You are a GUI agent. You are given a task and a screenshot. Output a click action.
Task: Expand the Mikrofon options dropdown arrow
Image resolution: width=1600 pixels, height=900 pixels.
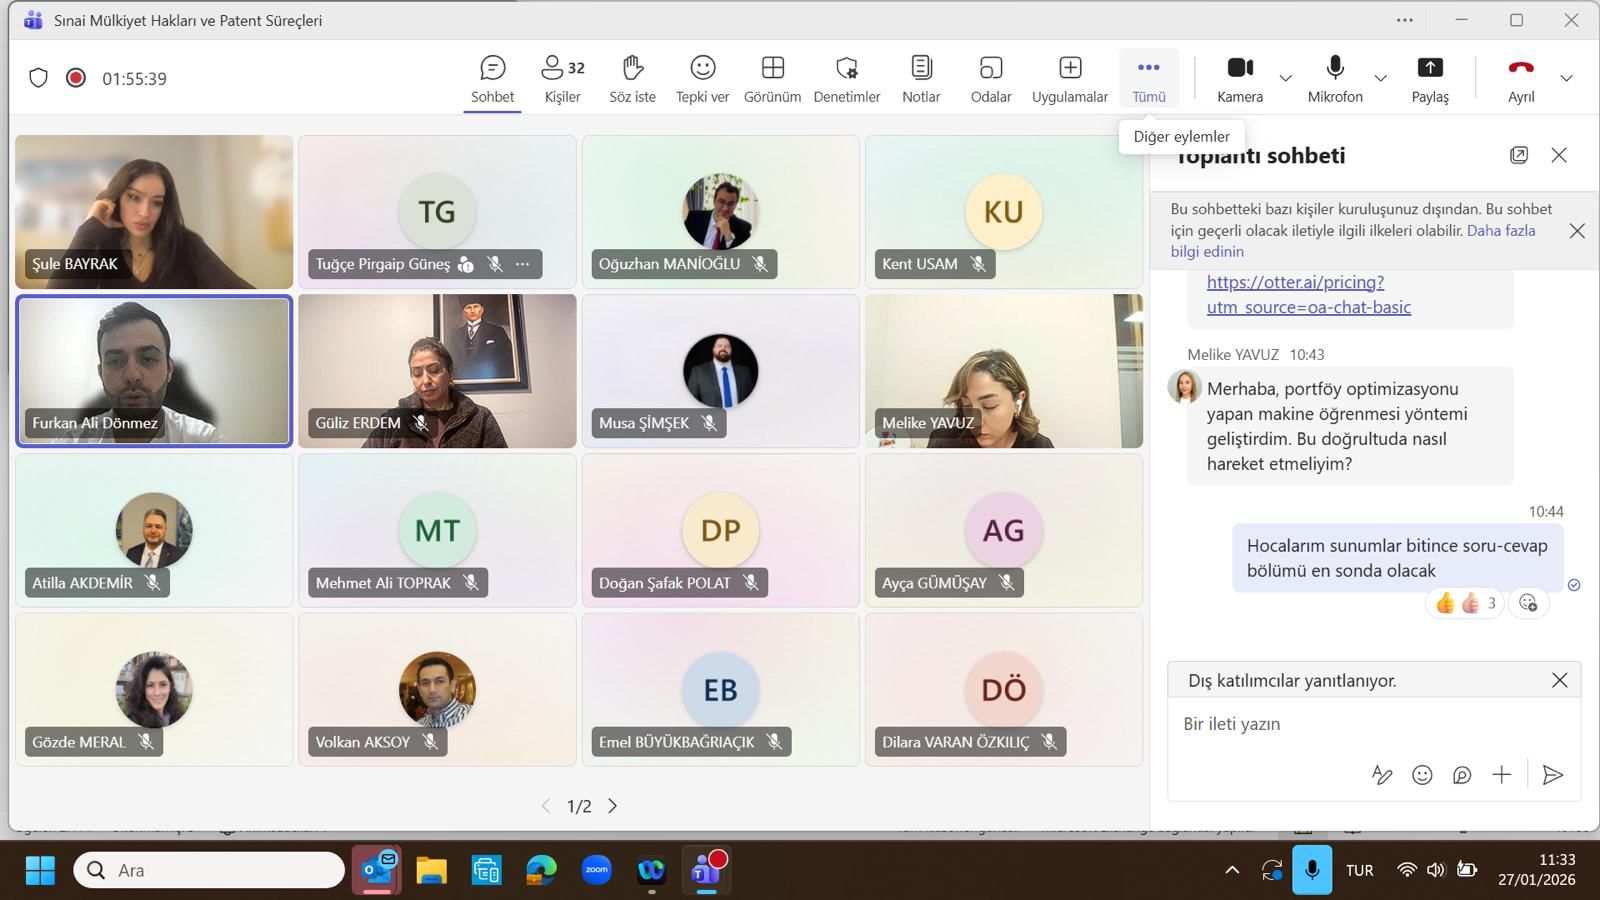point(1380,78)
